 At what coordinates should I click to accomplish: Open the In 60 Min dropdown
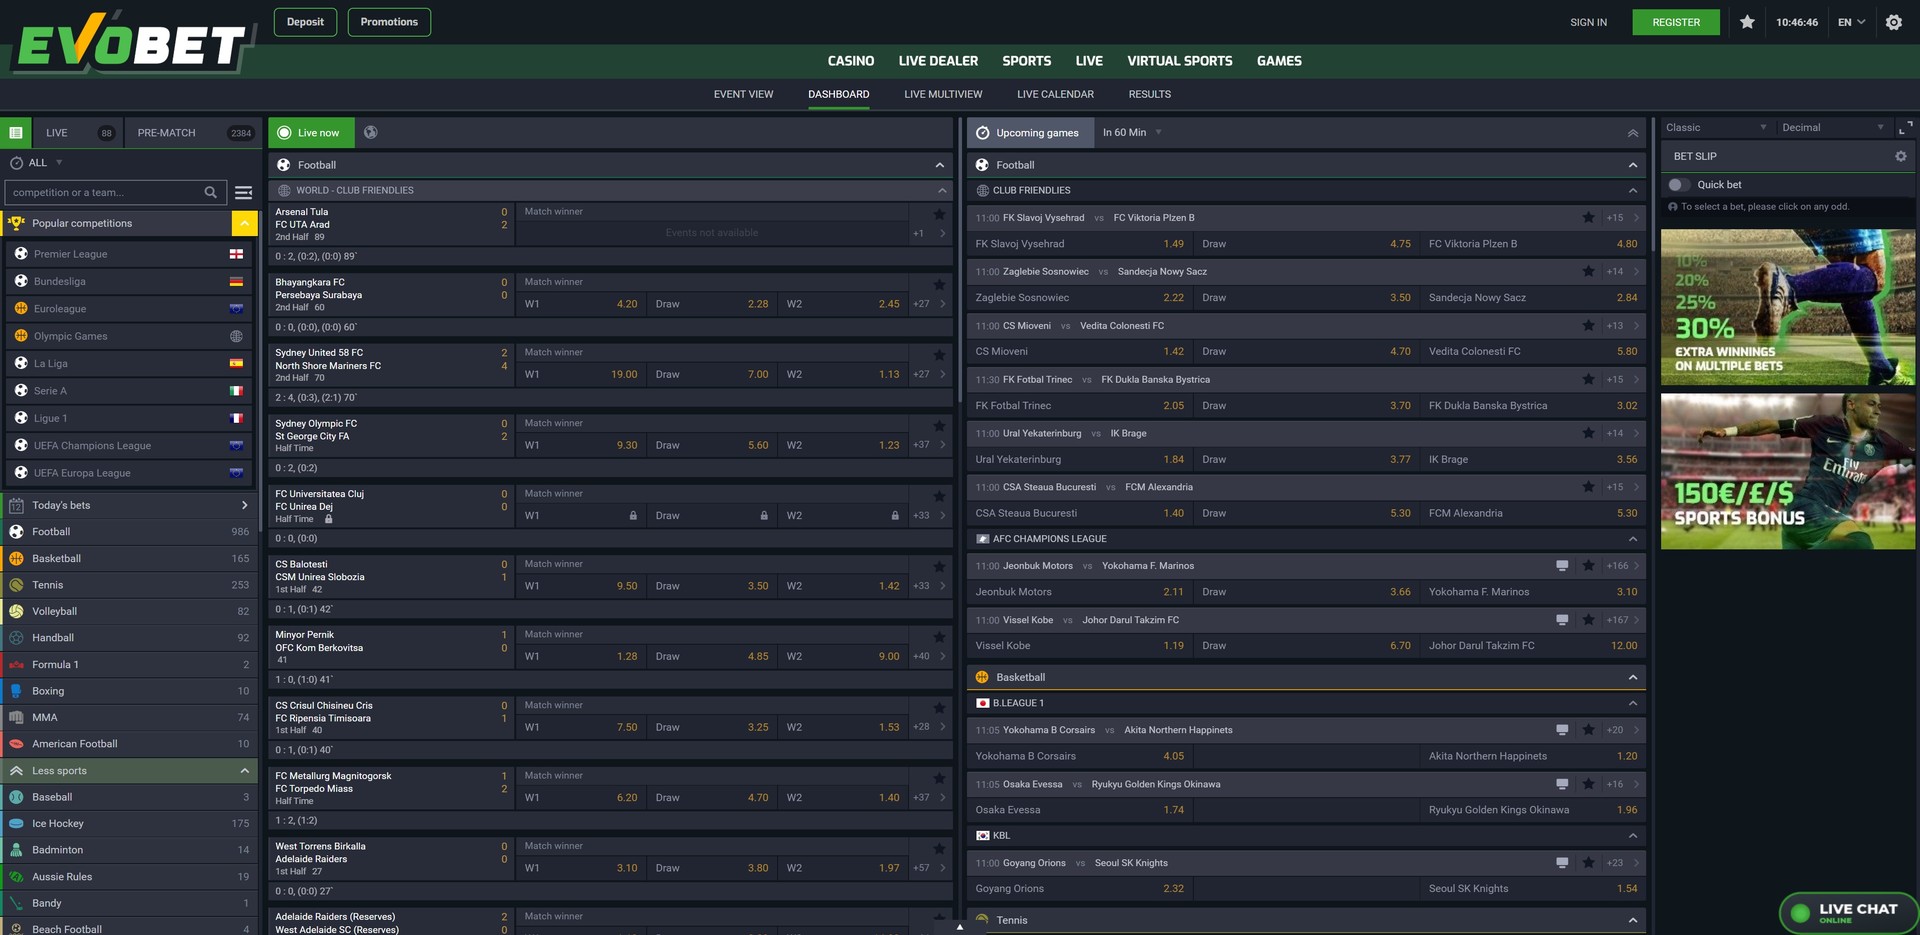[1132, 133]
